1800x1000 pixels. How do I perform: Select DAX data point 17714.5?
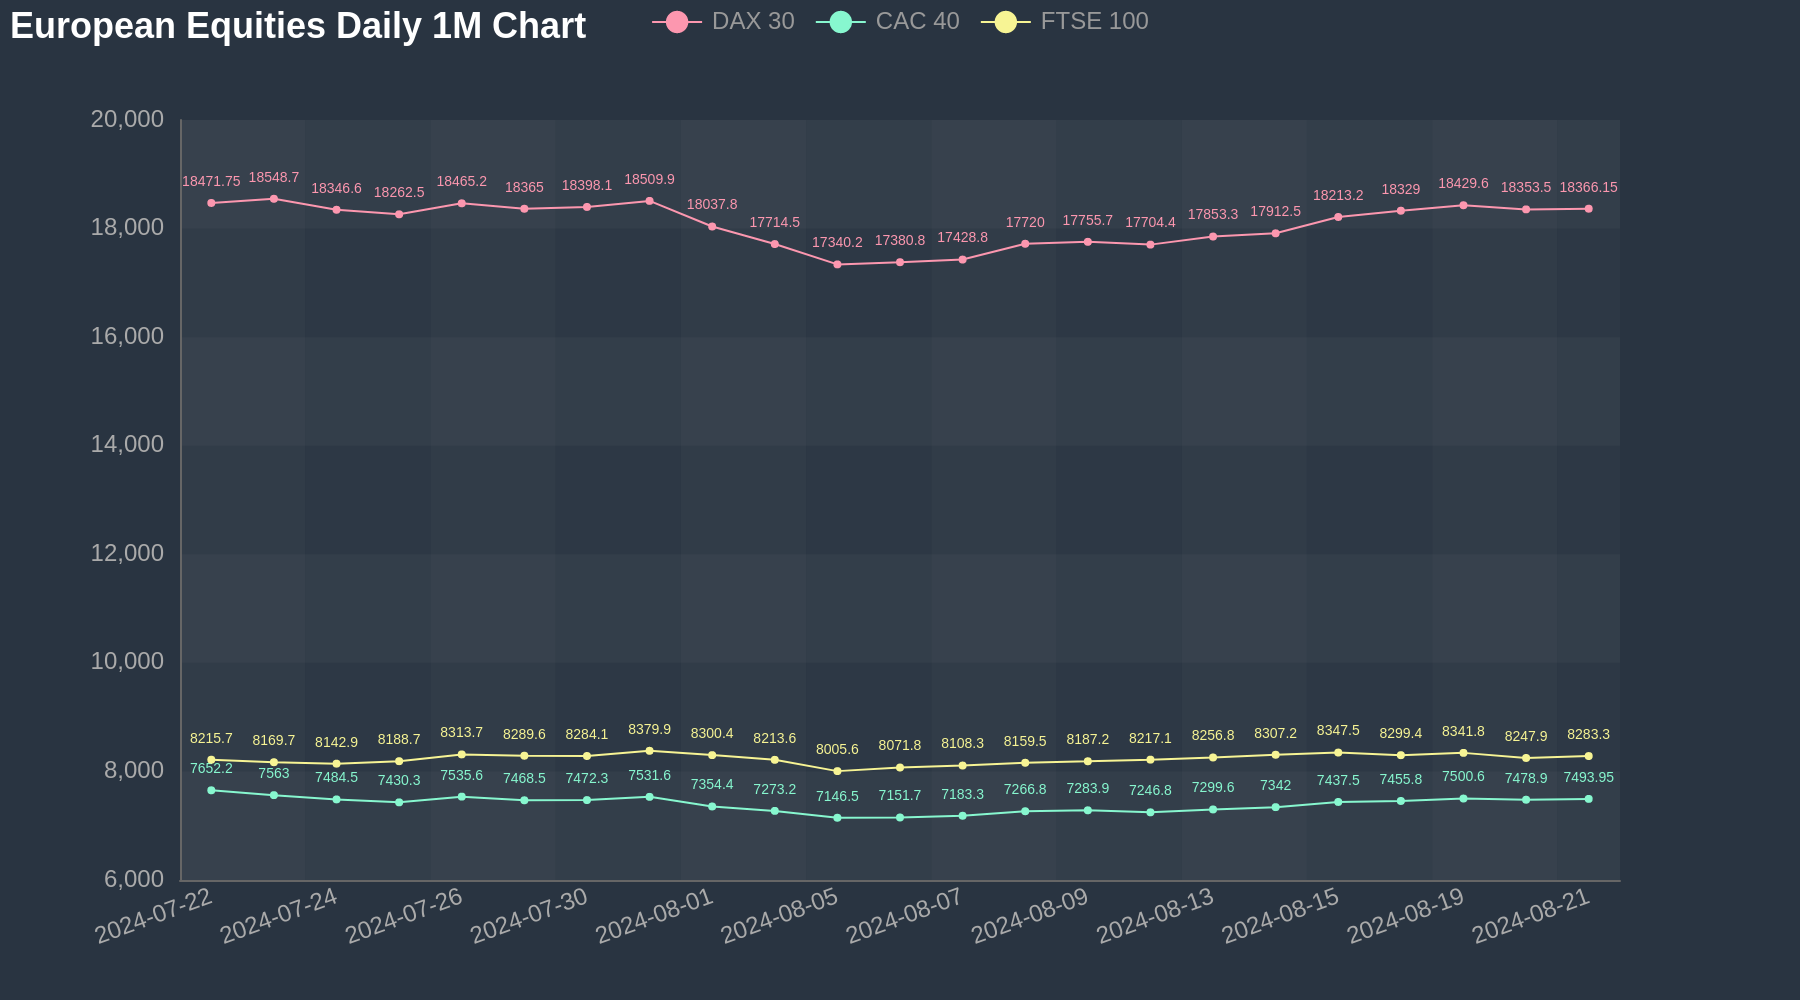(x=775, y=244)
